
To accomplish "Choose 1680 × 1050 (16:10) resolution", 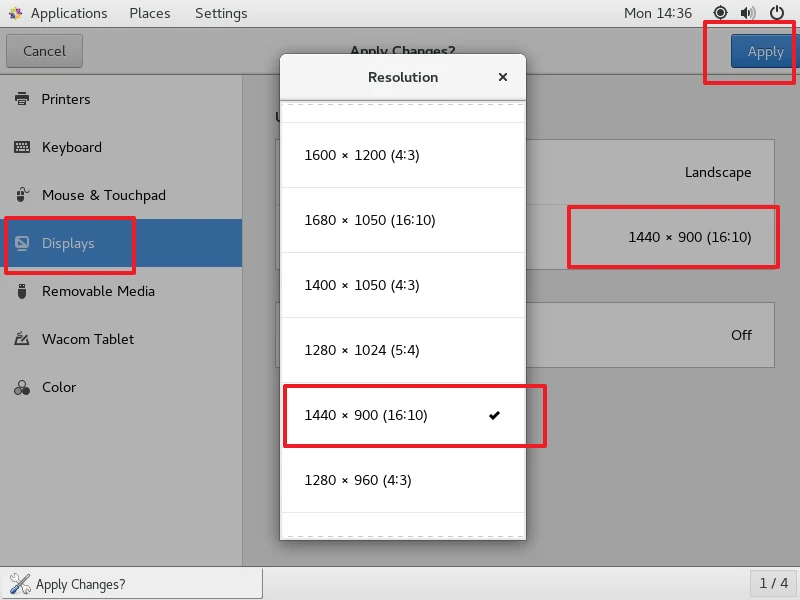I will [x=403, y=220].
